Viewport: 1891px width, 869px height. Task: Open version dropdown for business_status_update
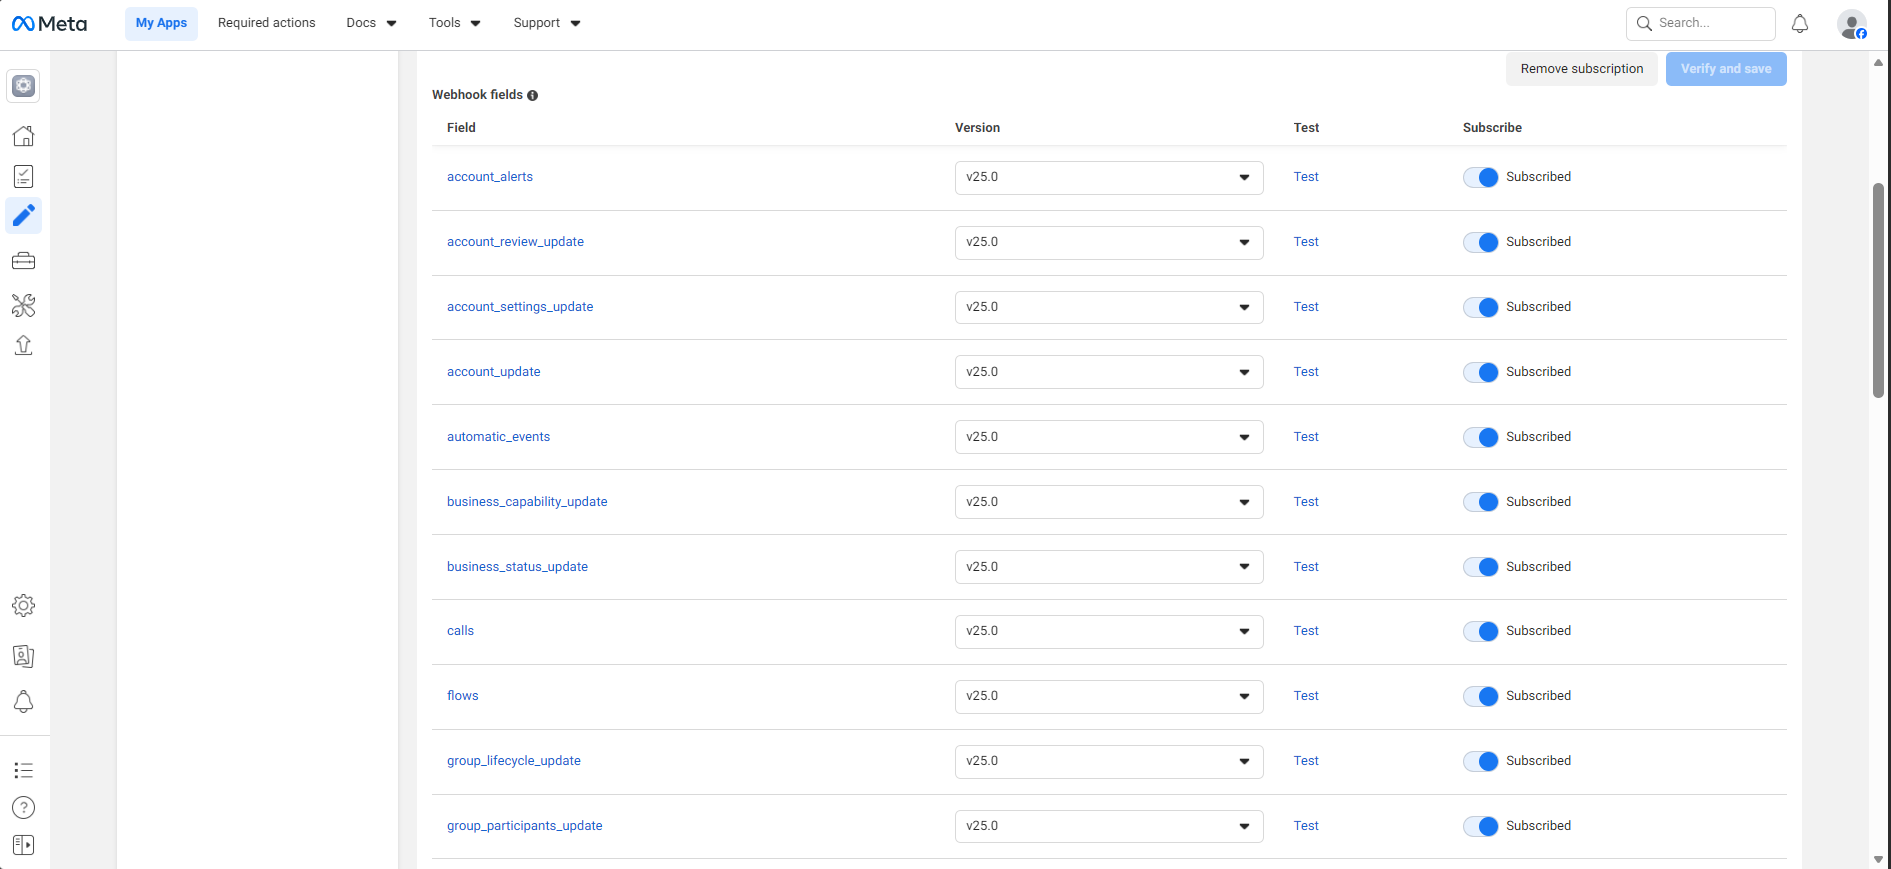[x=1109, y=567]
